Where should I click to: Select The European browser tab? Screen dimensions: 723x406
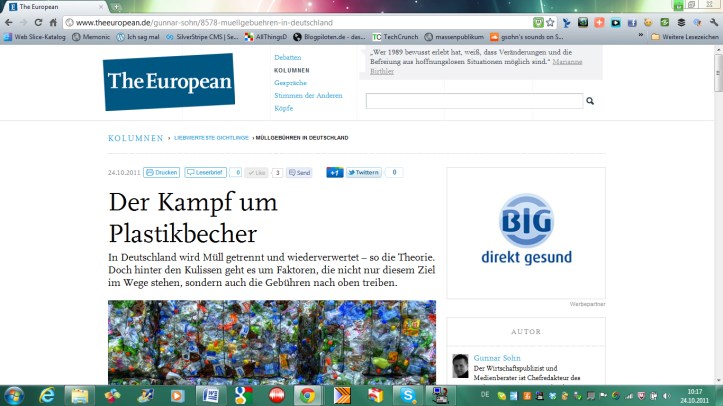click(x=55, y=7)
